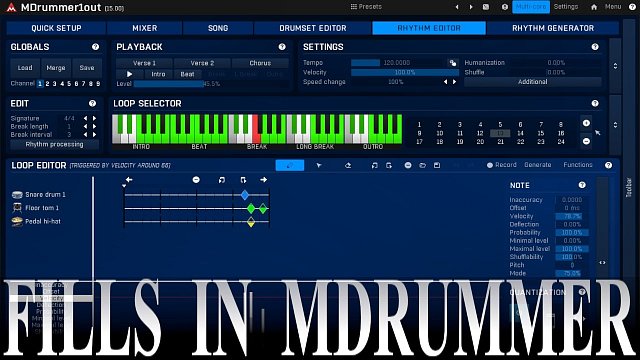Decrease Speed change with left arrow
Screen dimensions: 640x360
click(445, 82)
